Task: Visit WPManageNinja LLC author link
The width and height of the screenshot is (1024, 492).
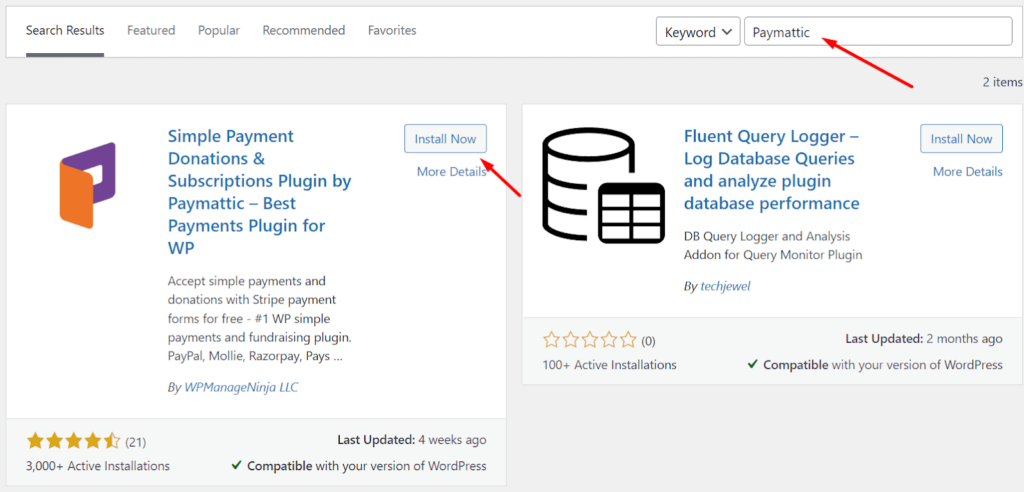Action: 241,387
